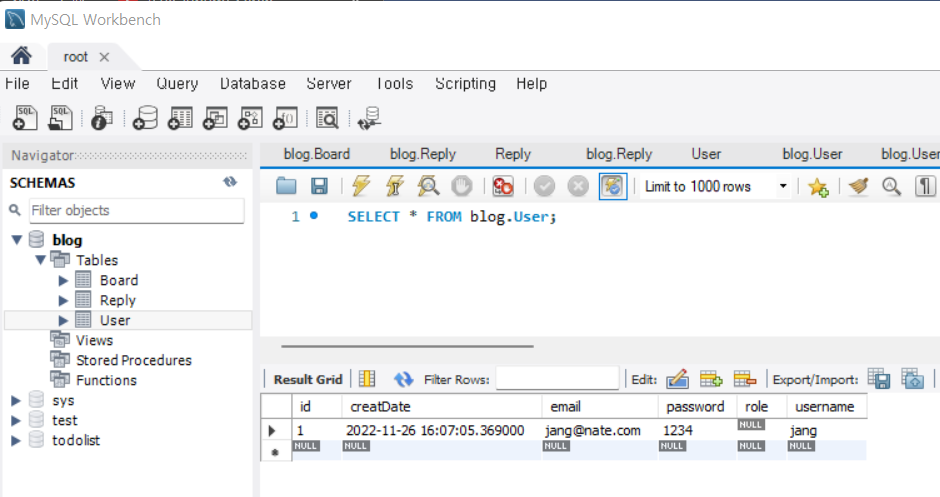Screen dimensions: 940x497
Task: Open the Server menu
Action: tap(329, 84)
